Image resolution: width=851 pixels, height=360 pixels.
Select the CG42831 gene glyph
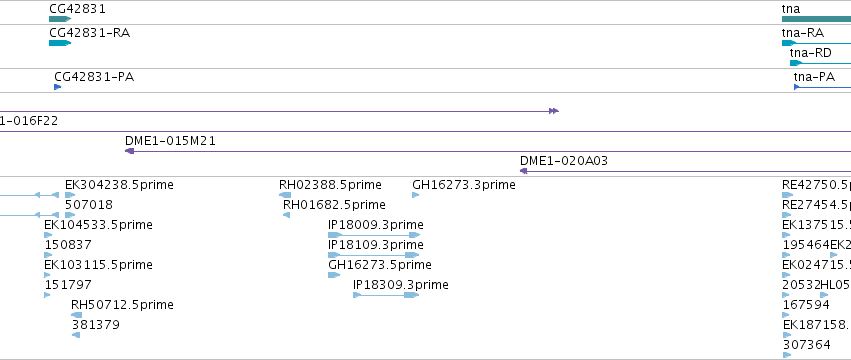click(60, 19)
